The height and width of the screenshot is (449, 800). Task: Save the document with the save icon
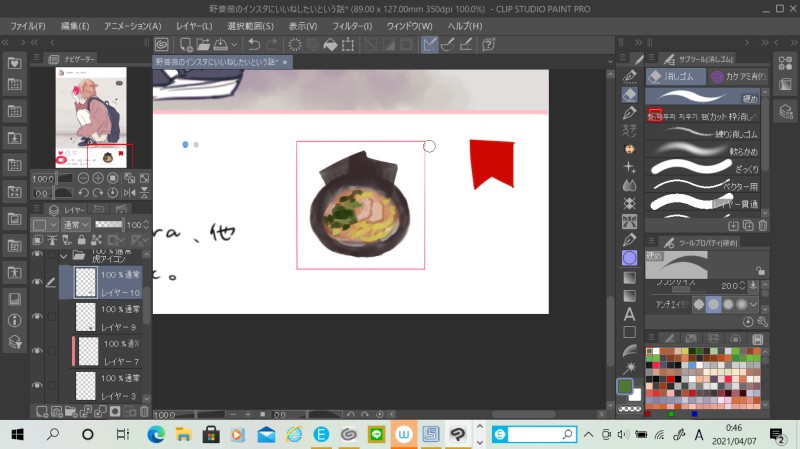[220, 45]
